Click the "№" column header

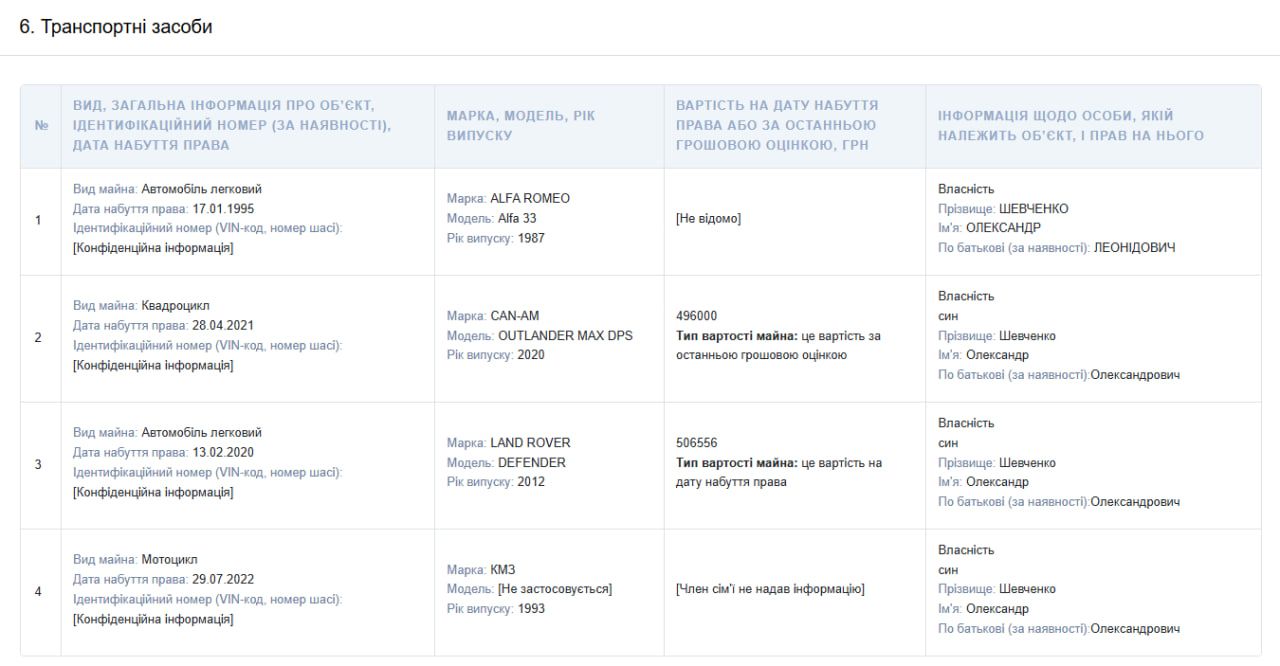41,126
